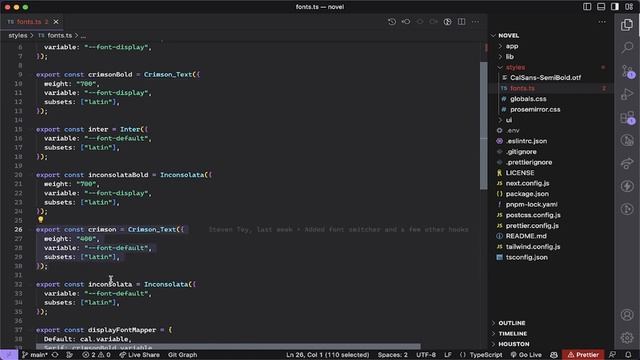Click the editor vertical scrollbar thumb

[x=484, y=125]
